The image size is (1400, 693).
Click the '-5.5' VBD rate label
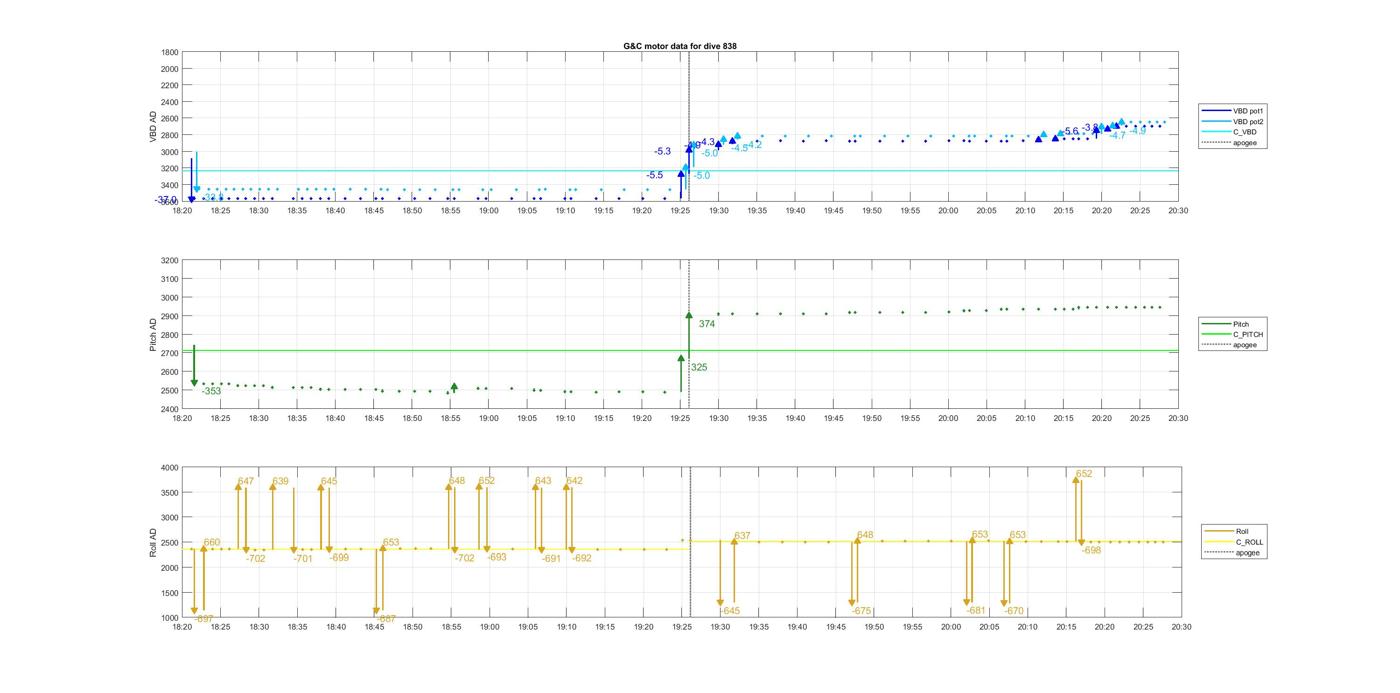(654, 175)
